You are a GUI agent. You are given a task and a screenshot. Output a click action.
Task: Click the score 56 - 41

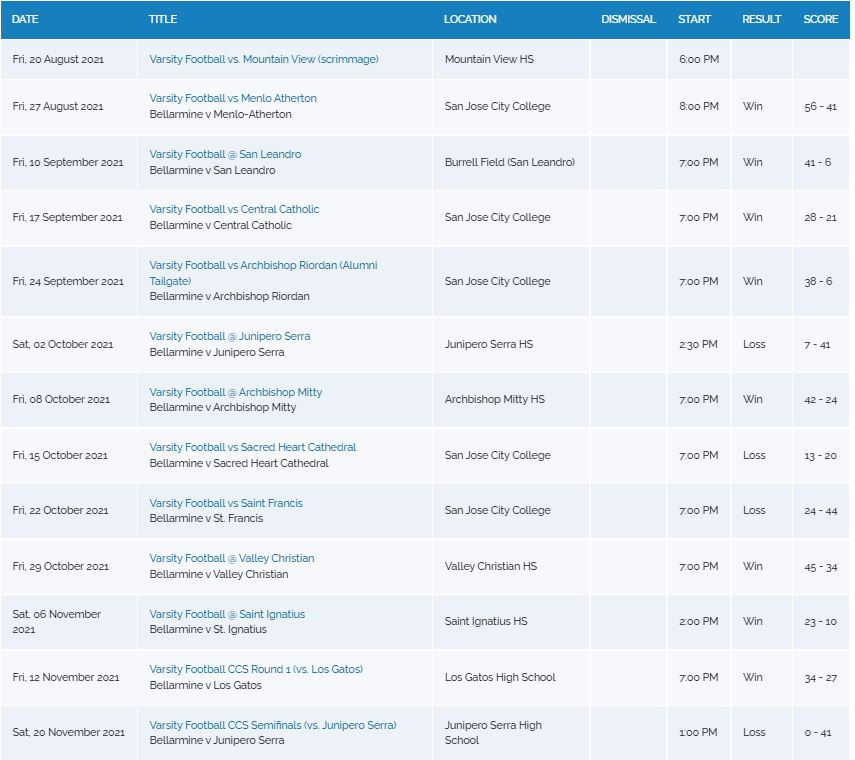(820, 106)
